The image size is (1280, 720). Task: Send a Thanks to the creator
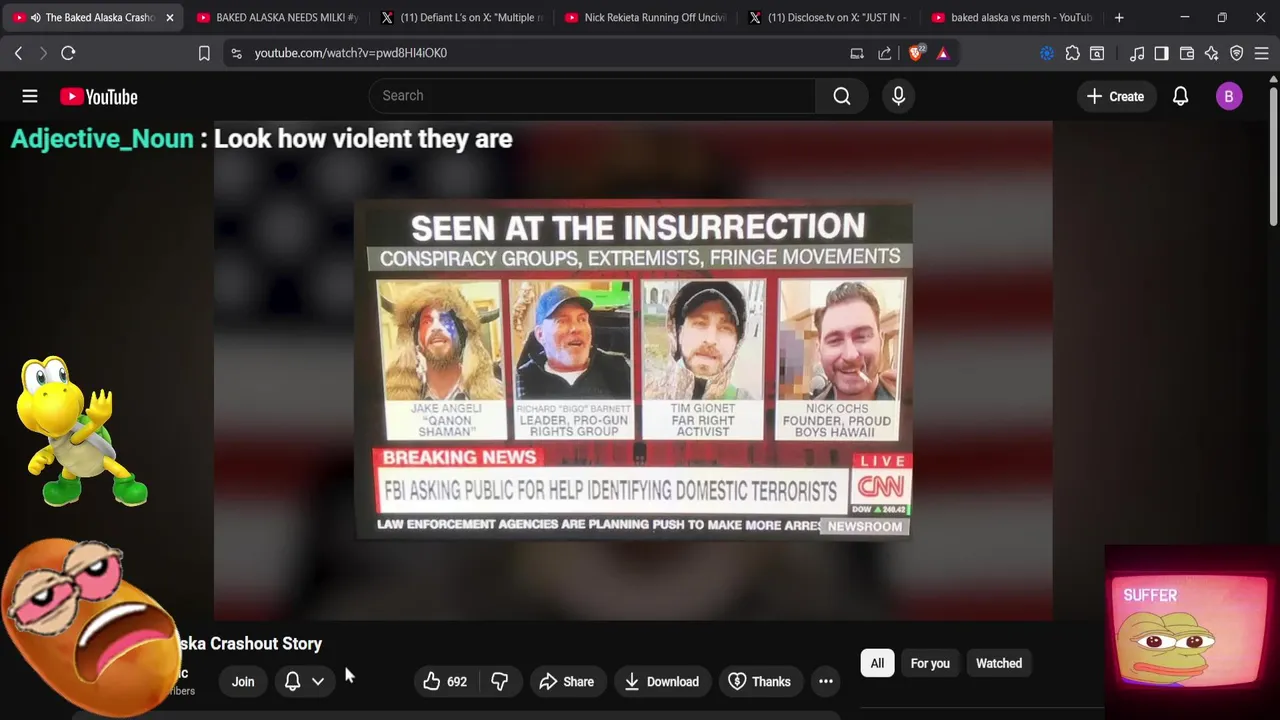[x=759, y=682]
